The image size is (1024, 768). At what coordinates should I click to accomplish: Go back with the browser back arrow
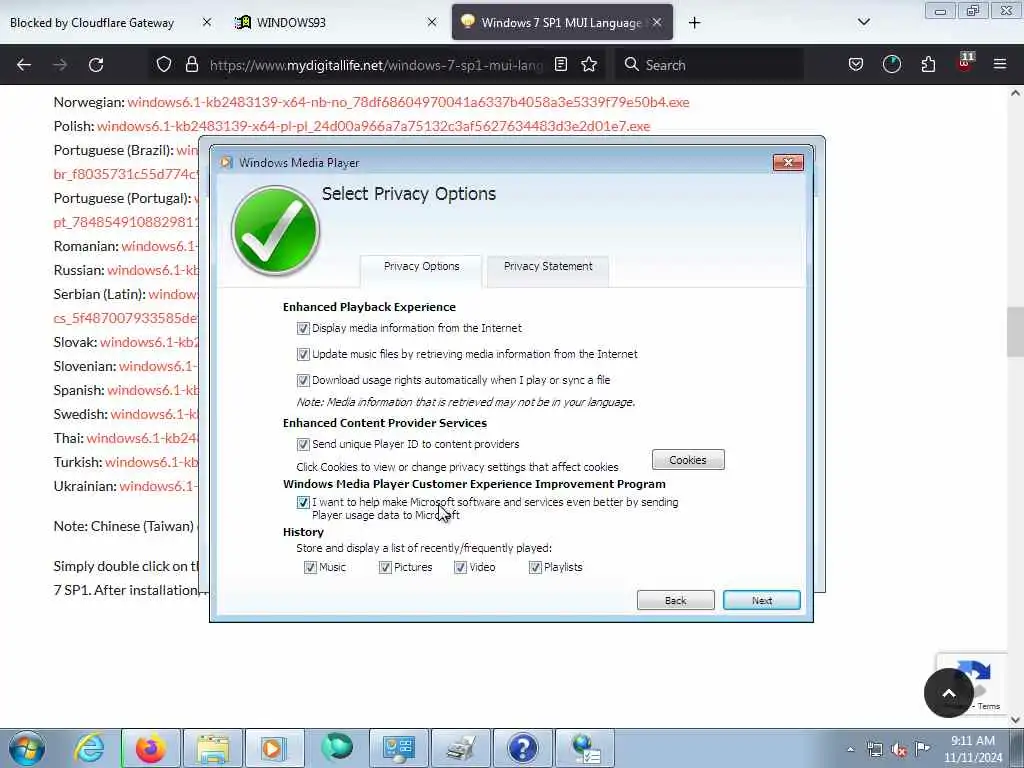[24, 65]
